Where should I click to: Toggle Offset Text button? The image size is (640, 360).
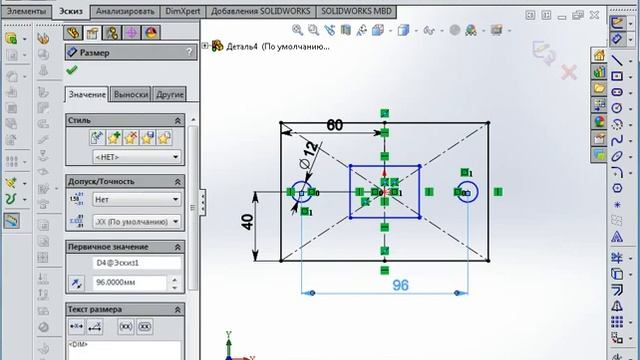click(x=95, y=327)
